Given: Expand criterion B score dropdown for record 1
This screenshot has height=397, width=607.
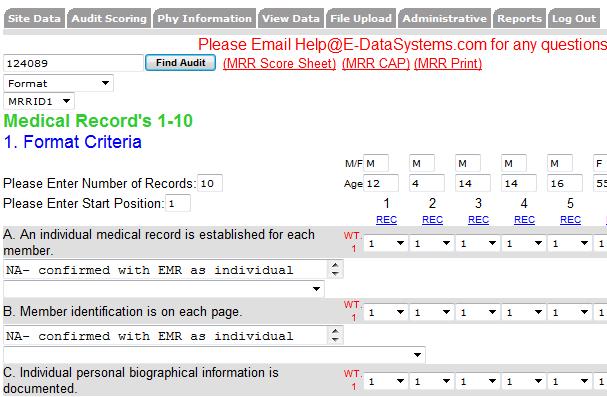Looking at the screenshot, I should tap(386, 312).
